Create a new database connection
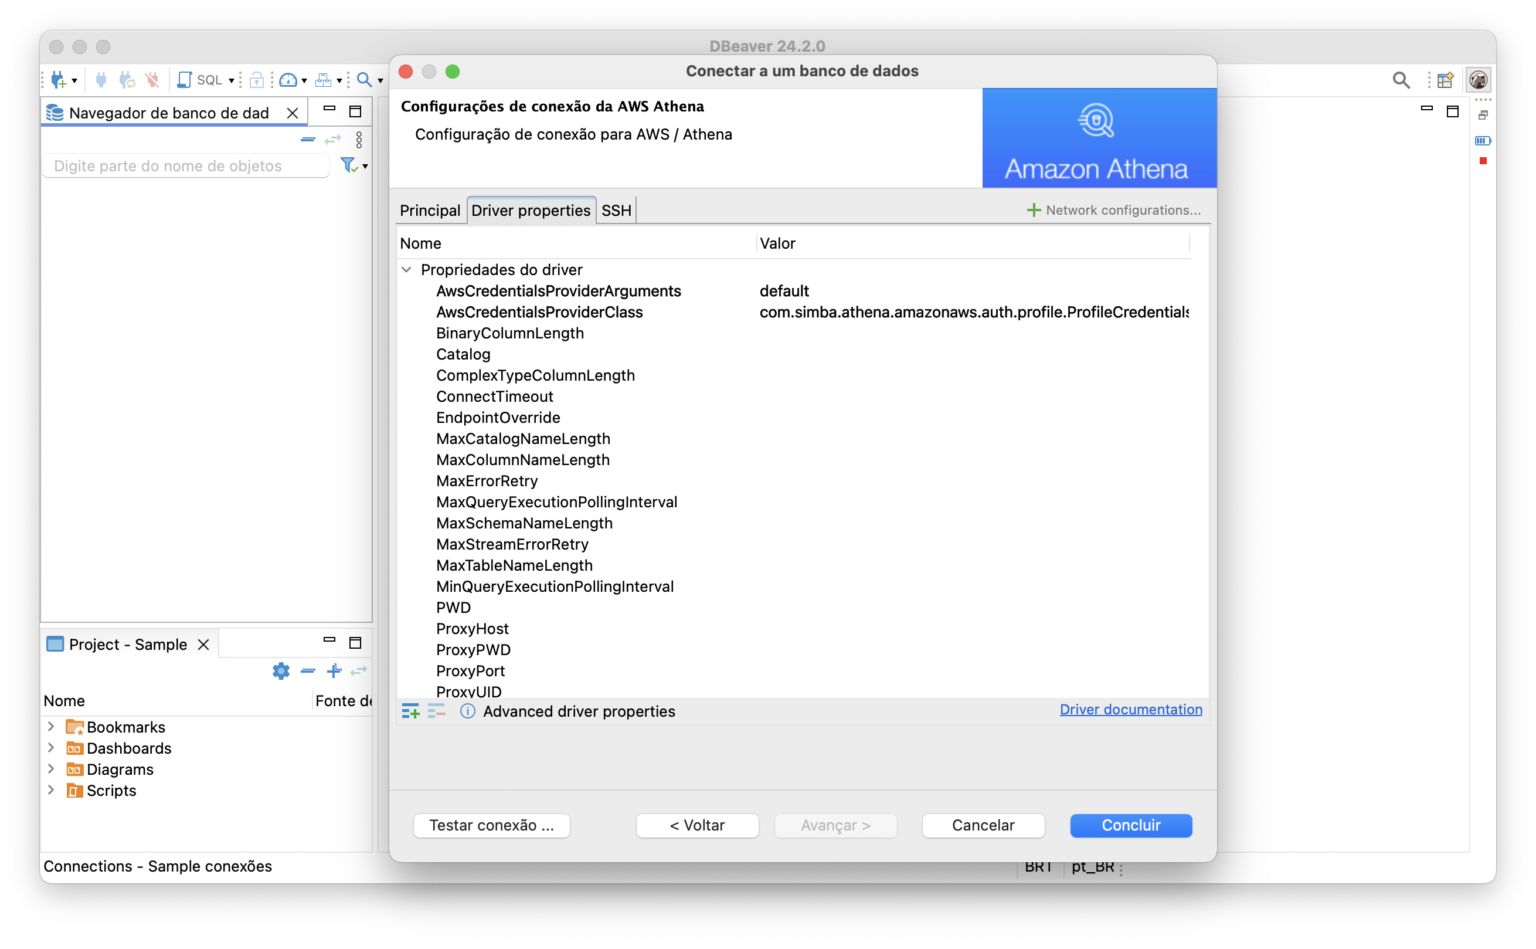The image size is (1536, 949). [x=58, y=79]
